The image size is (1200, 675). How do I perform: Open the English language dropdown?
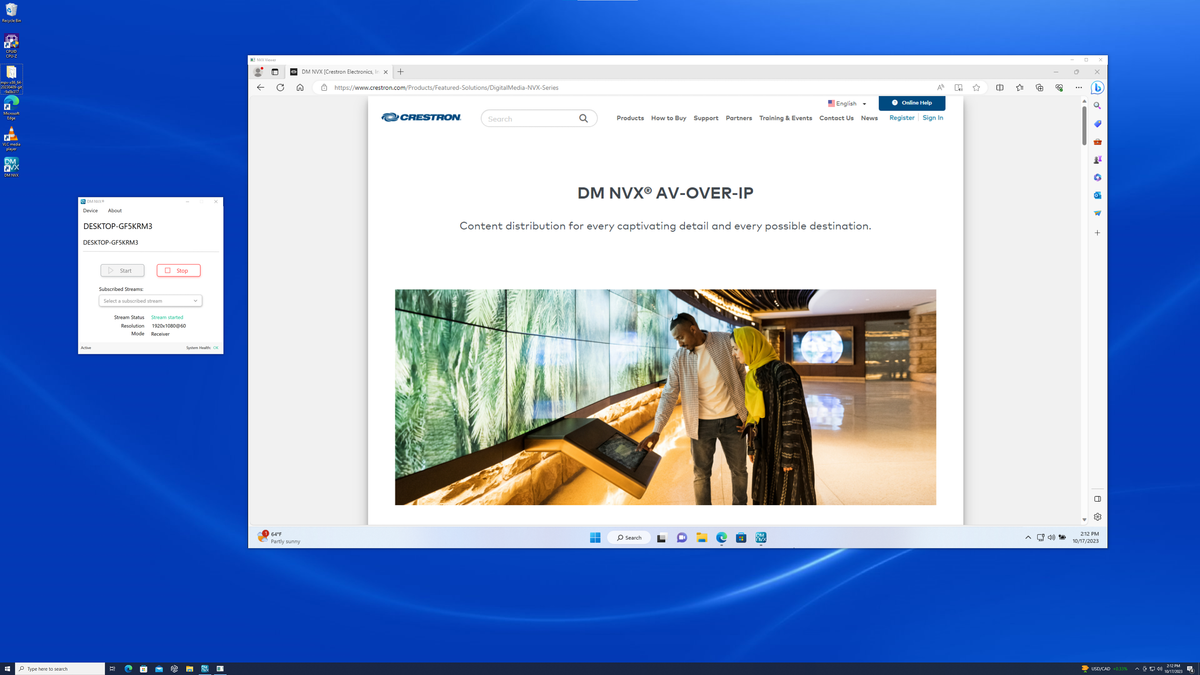(x=847, y=104)
